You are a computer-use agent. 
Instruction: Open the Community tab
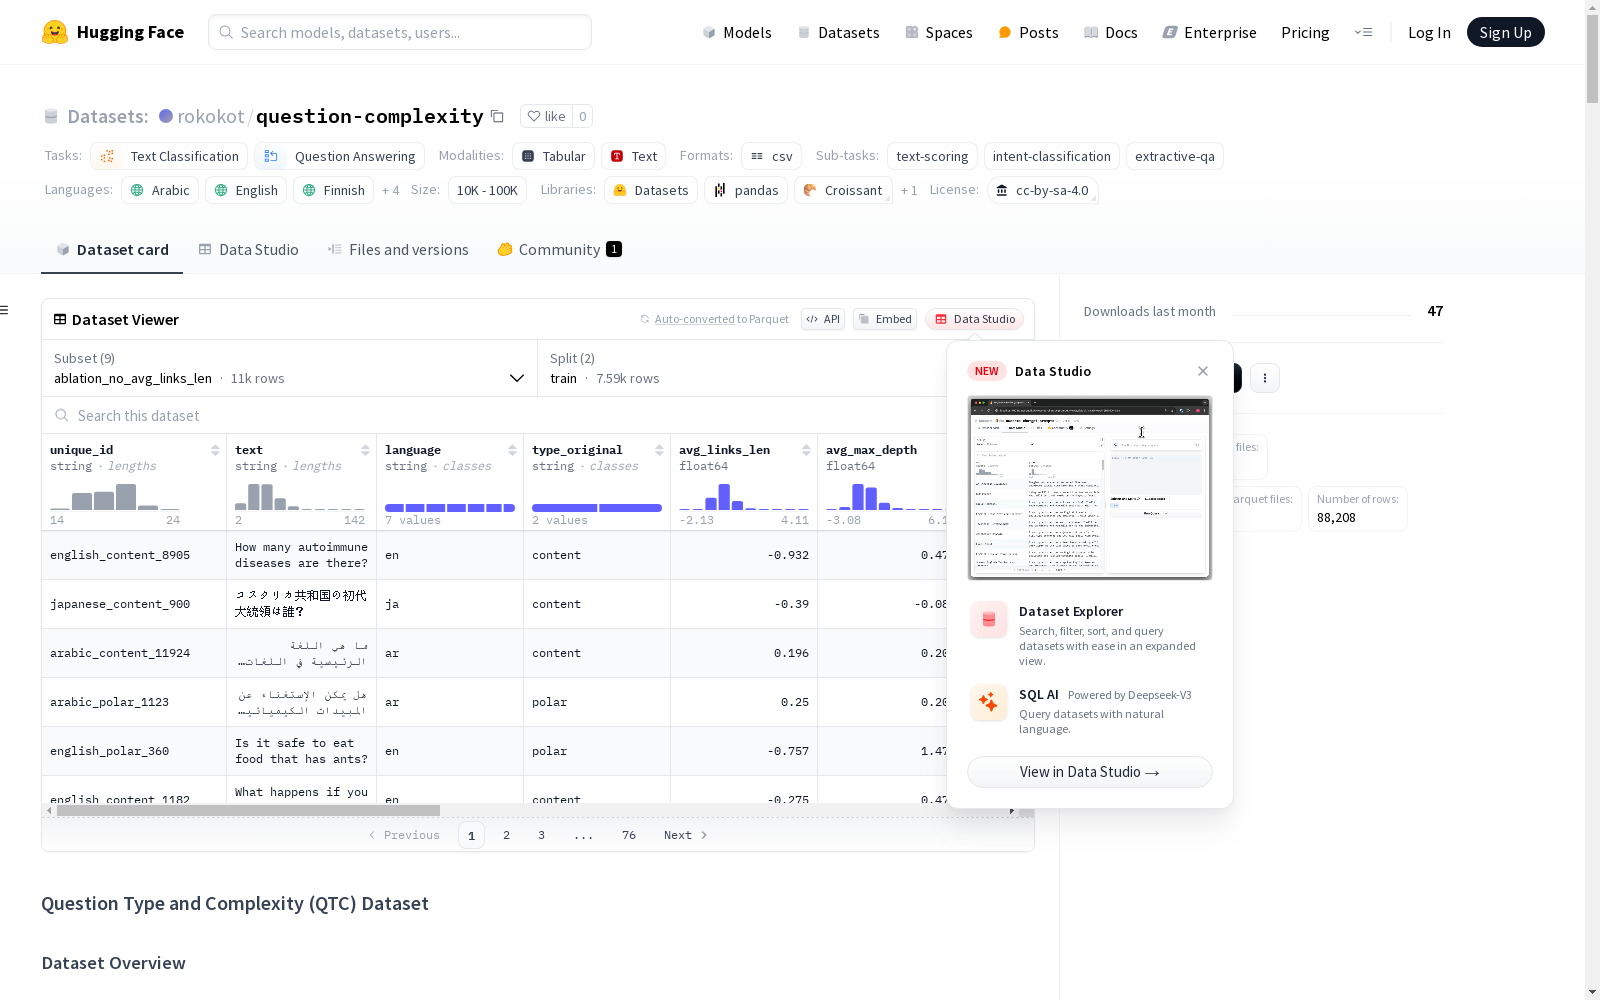tap(559, 249)
